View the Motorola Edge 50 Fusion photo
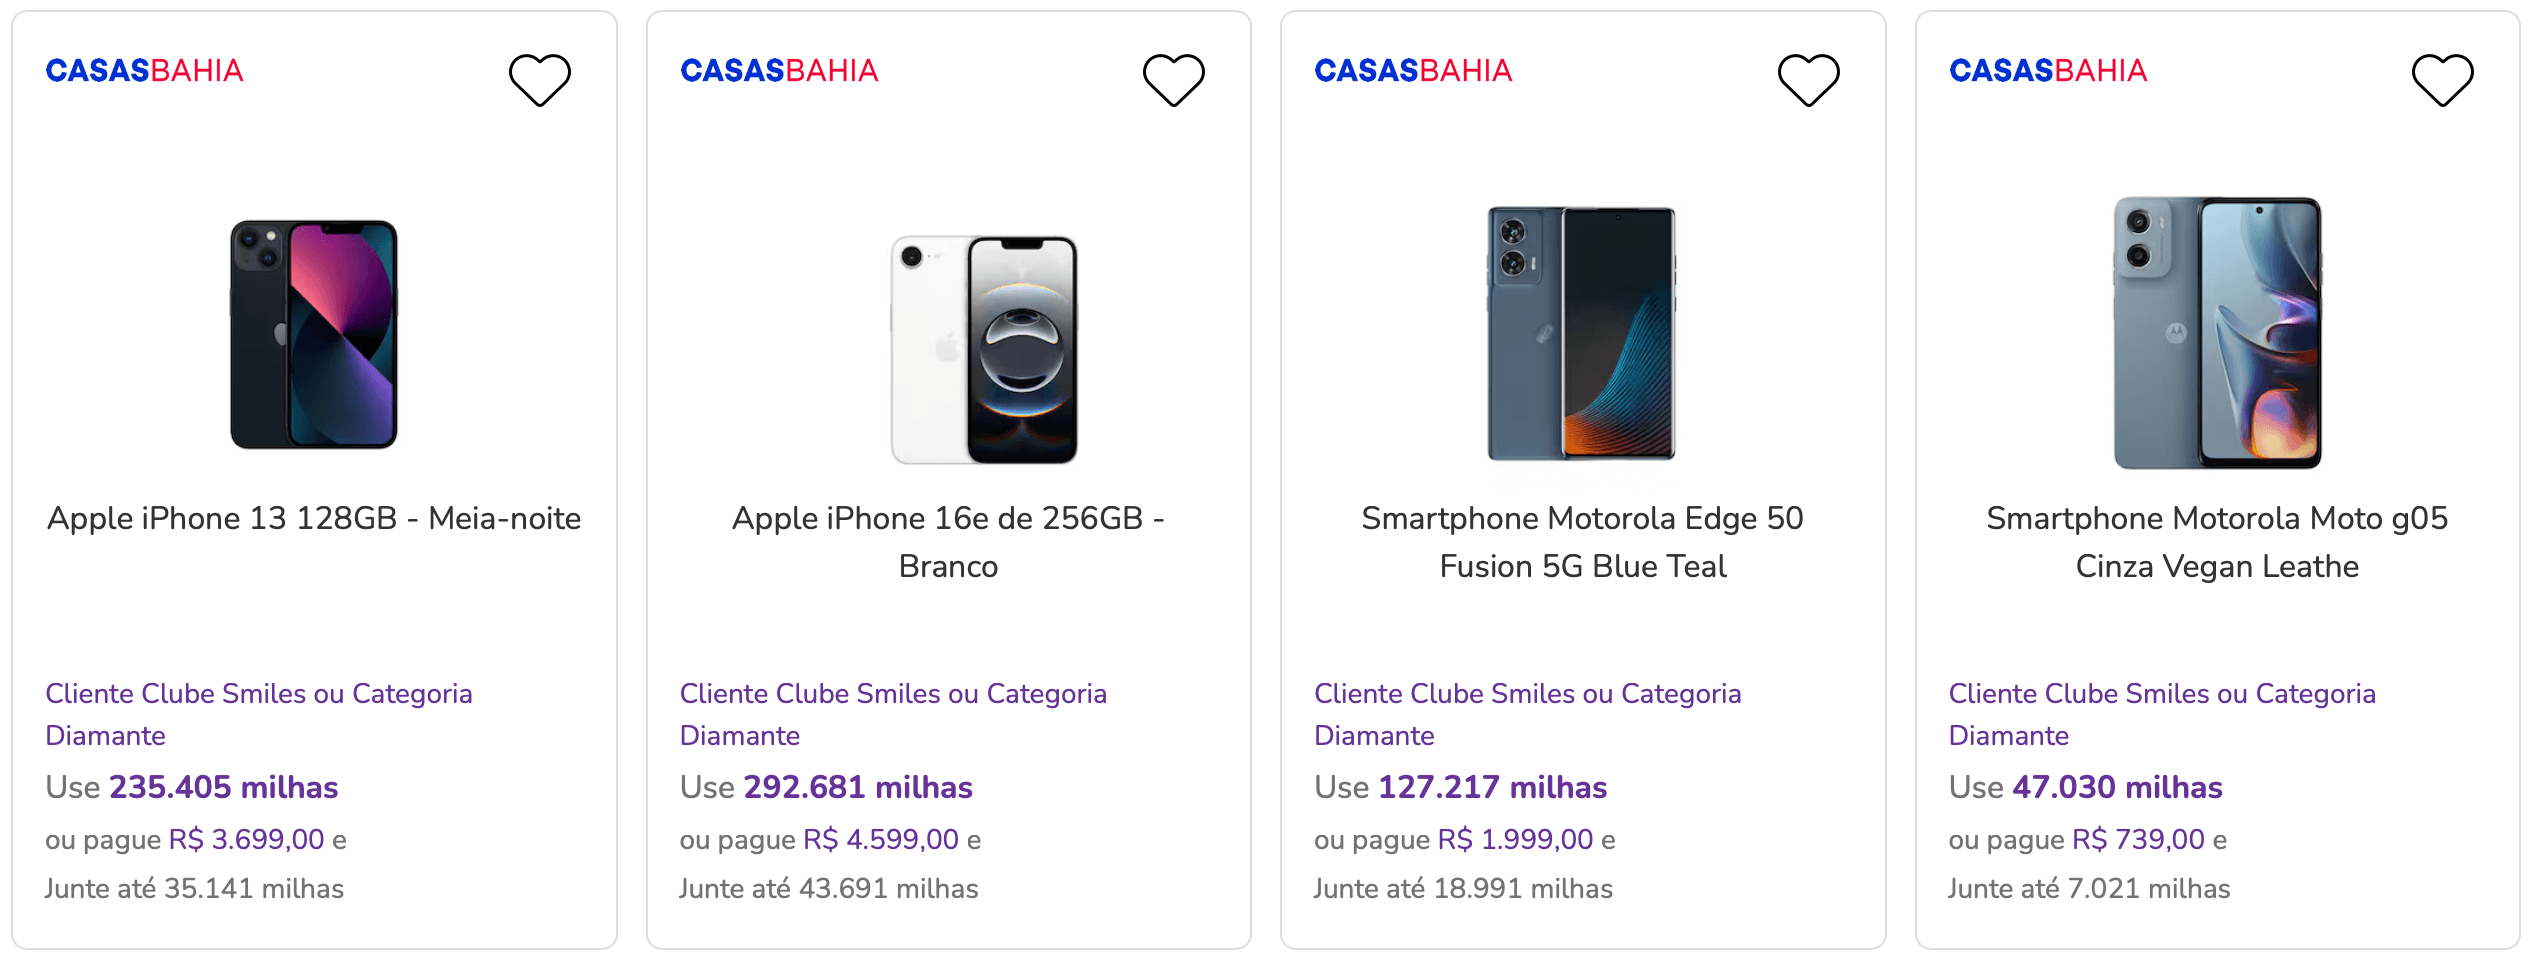 click(x=1581, y=333)
